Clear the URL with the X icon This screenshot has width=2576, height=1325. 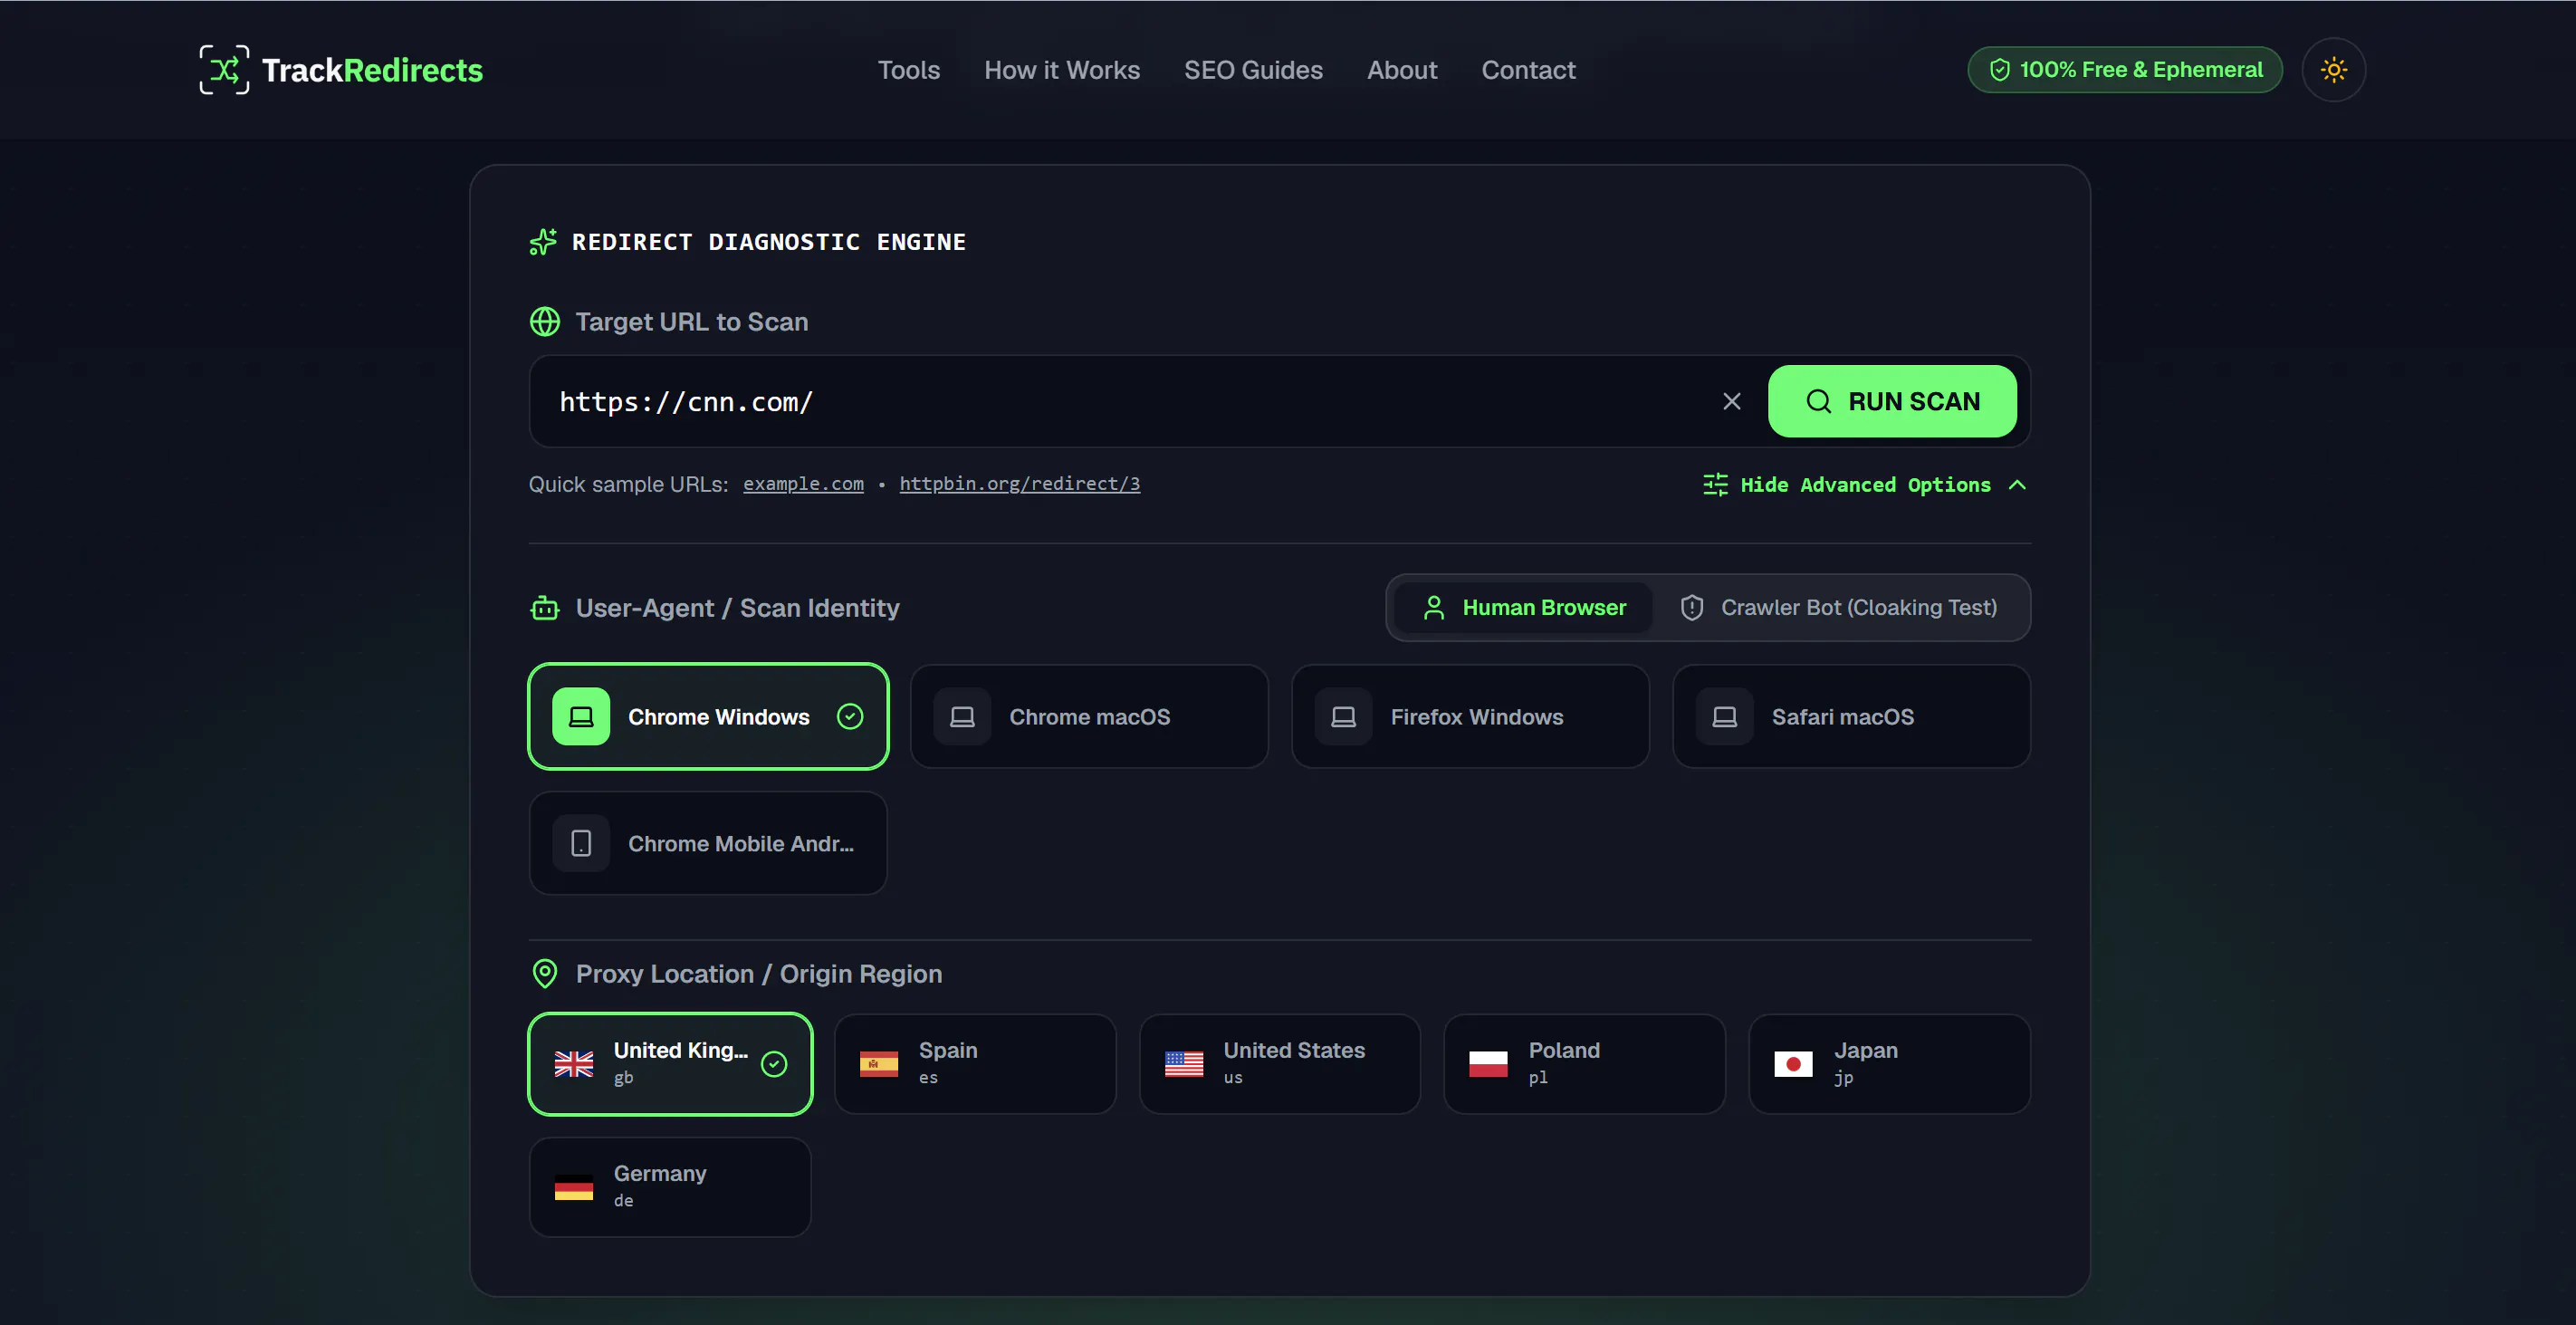click(1732, 401)
